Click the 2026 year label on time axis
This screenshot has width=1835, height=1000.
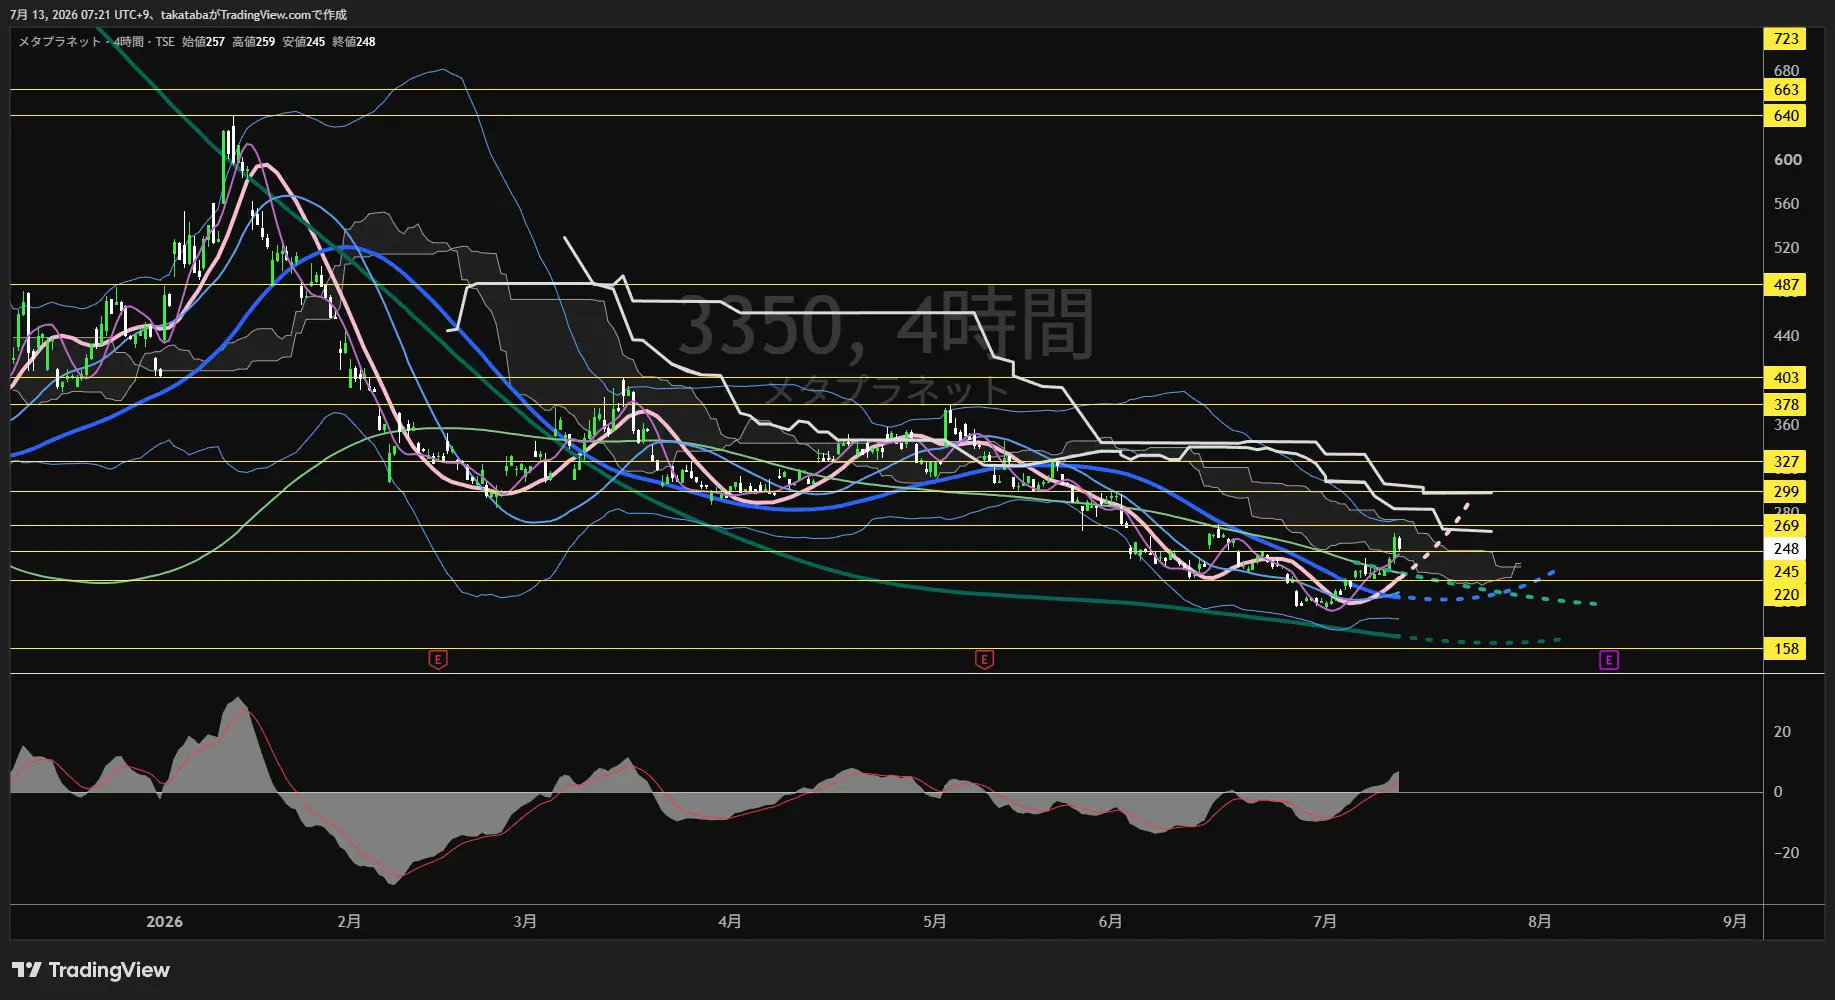pyautogui.click(x=164, y=922)
